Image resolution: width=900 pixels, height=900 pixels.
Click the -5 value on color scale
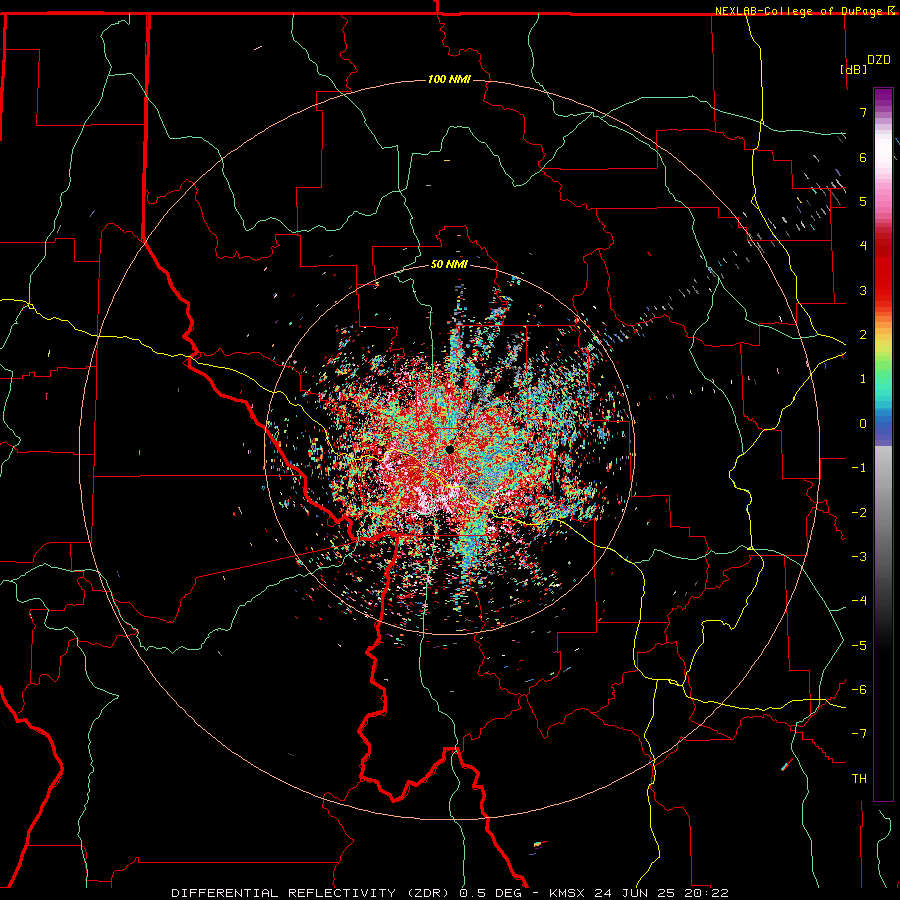point(859,646)
